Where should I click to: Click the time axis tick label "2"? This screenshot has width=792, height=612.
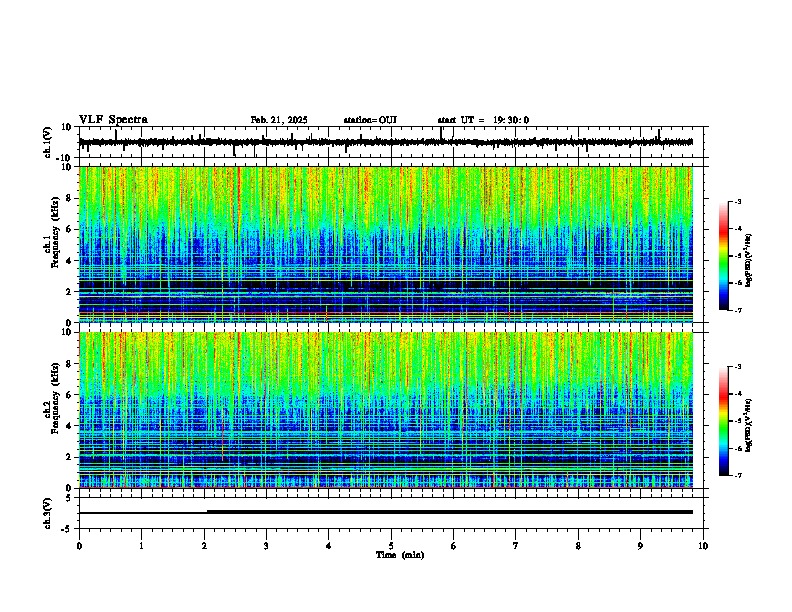point(204,546)
